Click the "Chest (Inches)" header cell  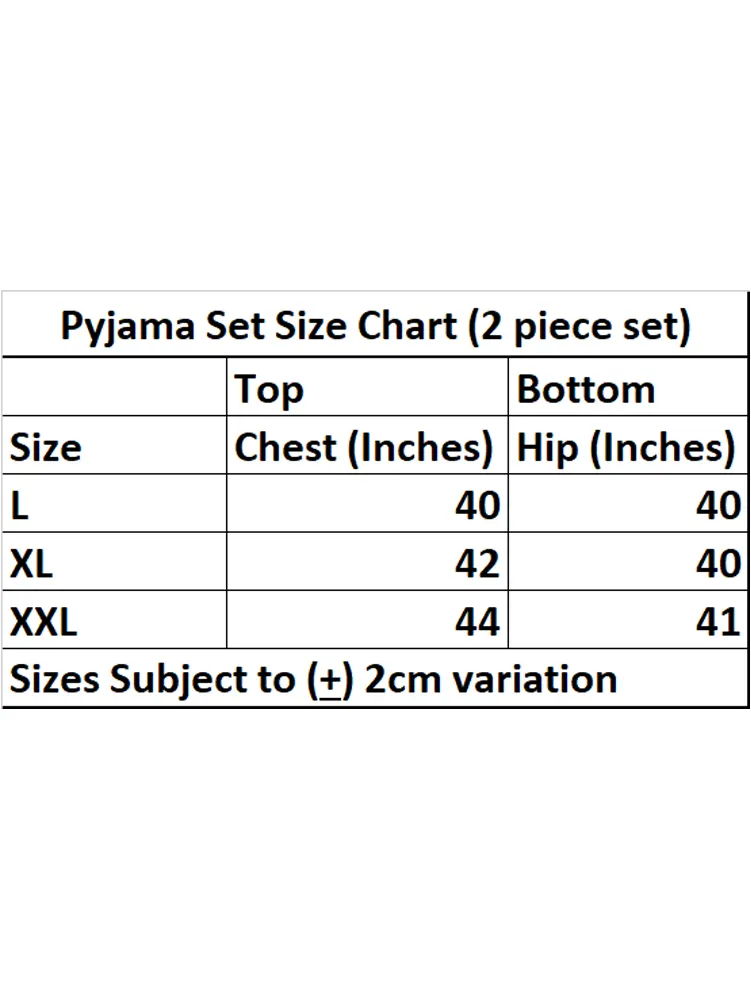(x=364, y=447)
